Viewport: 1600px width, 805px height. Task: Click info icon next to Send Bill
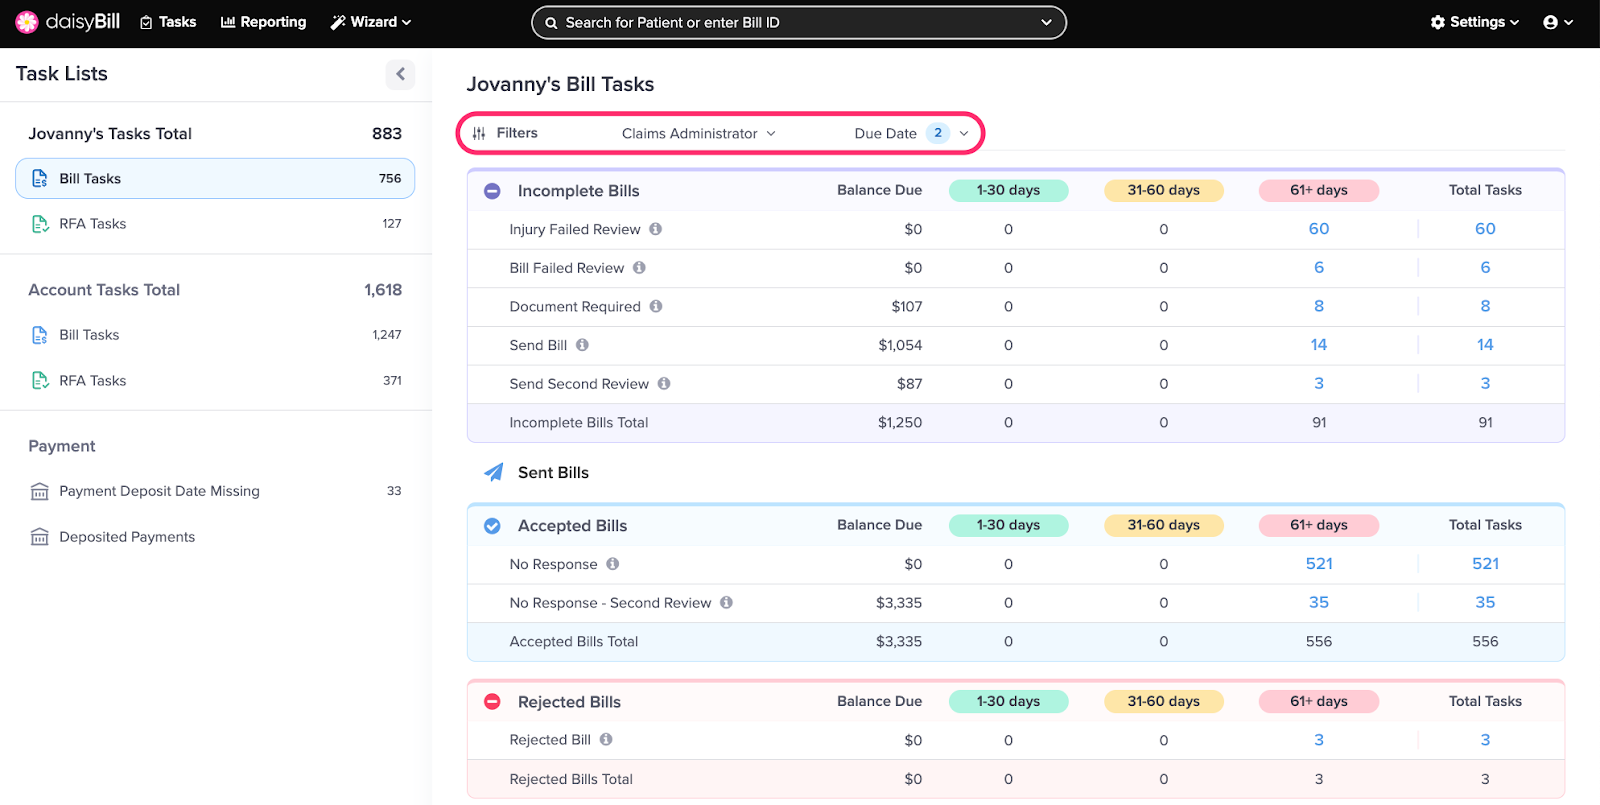[x=582, y=345]
